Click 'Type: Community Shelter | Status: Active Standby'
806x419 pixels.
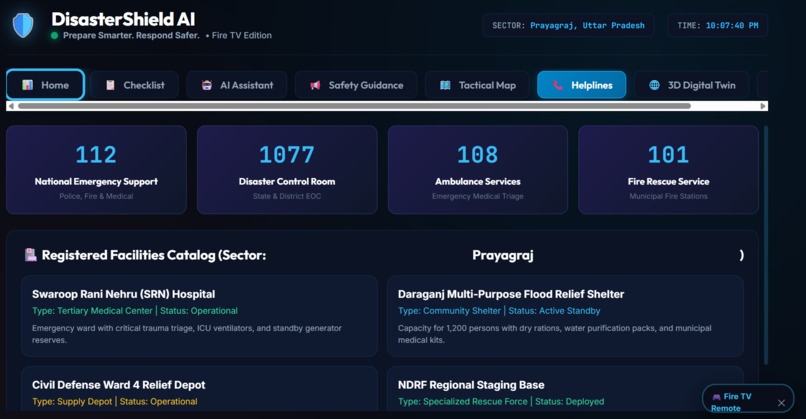click(499, 311)
